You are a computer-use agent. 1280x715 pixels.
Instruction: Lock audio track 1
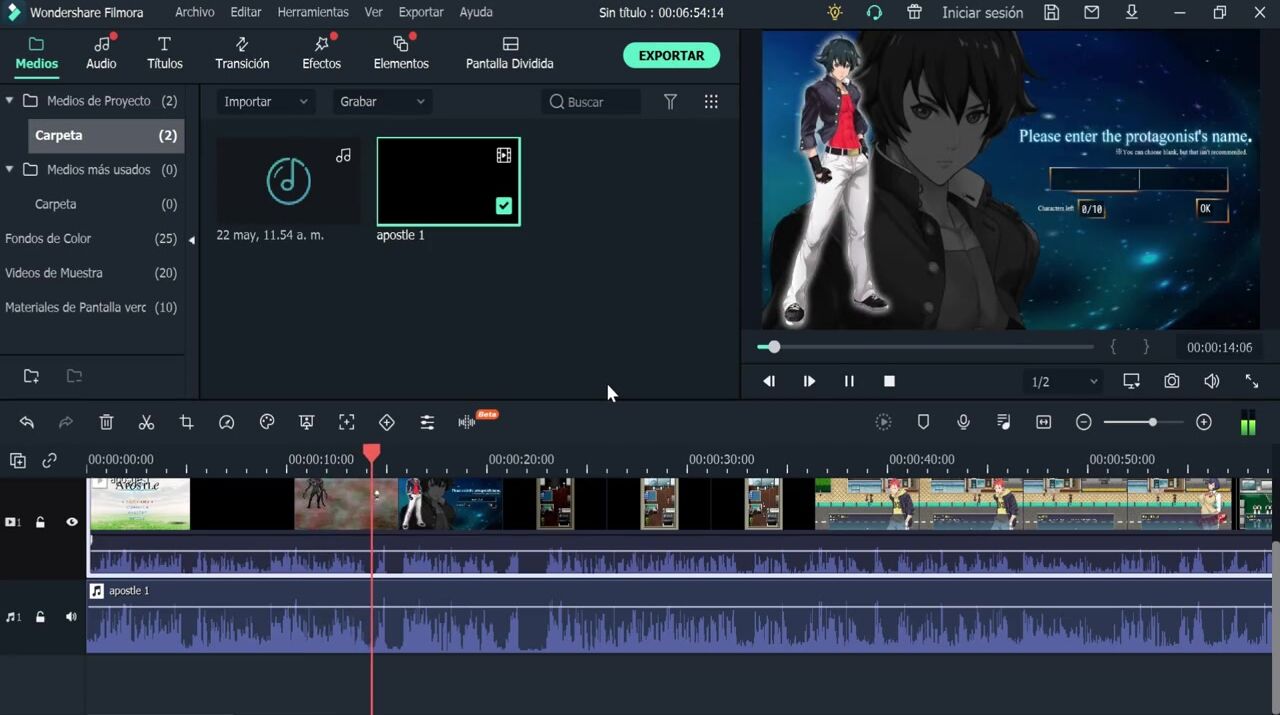(40, 617)
